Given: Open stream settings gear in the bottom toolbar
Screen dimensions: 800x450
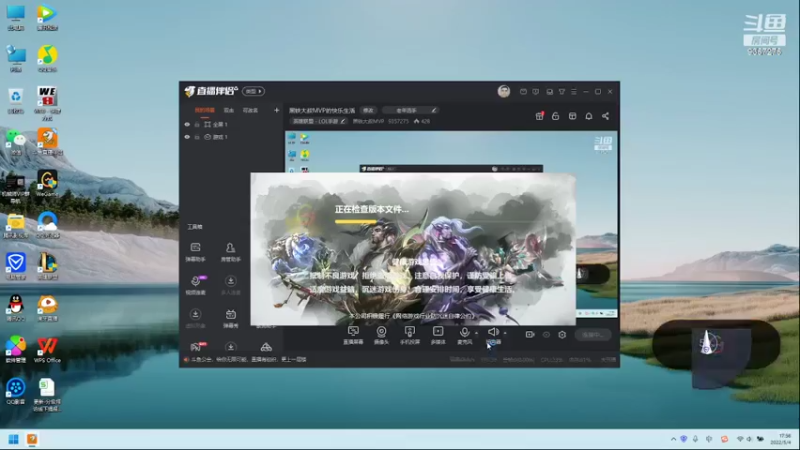Looking at the screenshot, I should tap(562, 335).
